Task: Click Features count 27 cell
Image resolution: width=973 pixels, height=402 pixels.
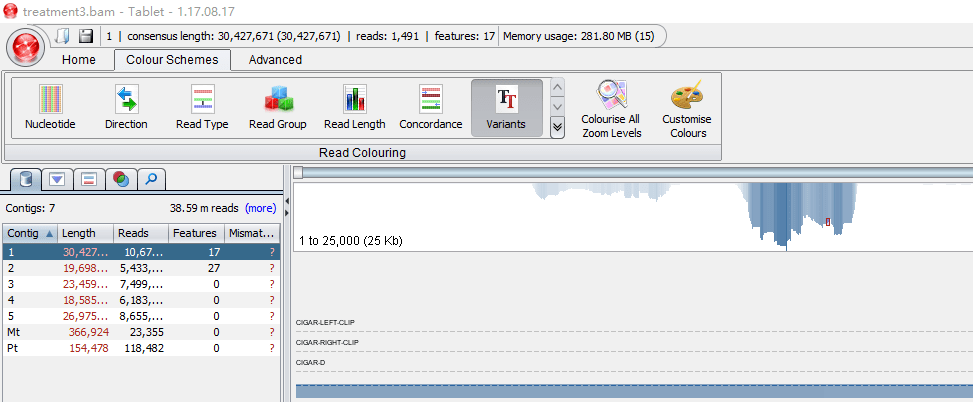Action: (196, 268)
